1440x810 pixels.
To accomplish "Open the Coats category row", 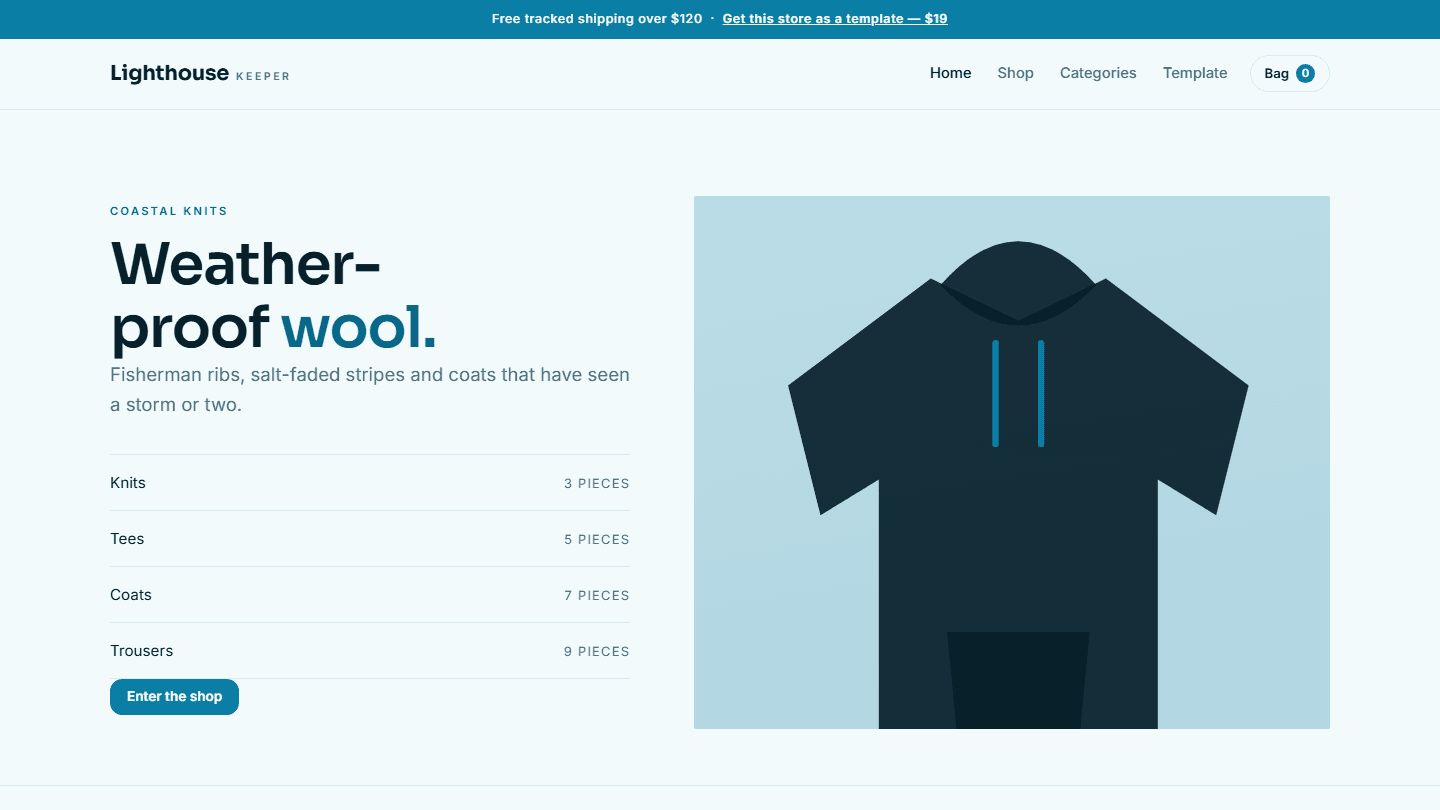I will coord(370,595).
